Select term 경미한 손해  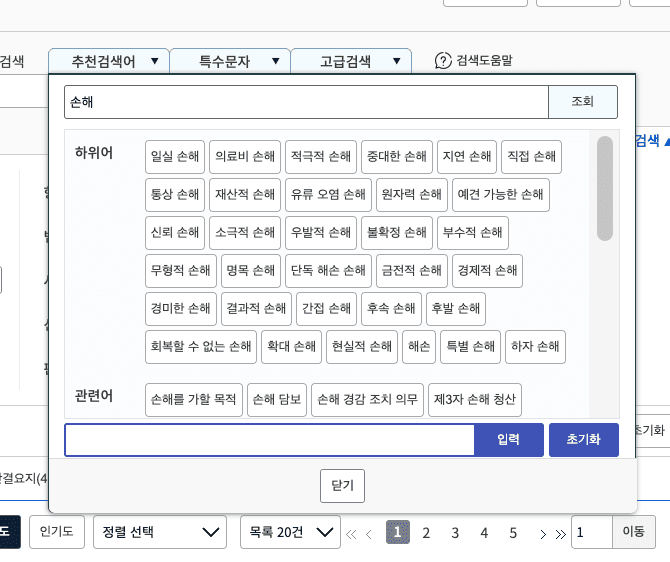tap(181, 309)
